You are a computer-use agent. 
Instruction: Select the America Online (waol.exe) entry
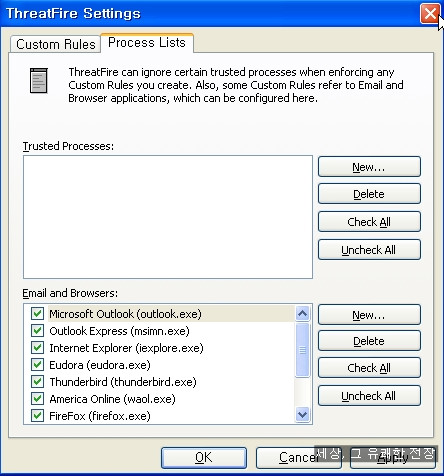pyautogui.click(x=112, y=399)
